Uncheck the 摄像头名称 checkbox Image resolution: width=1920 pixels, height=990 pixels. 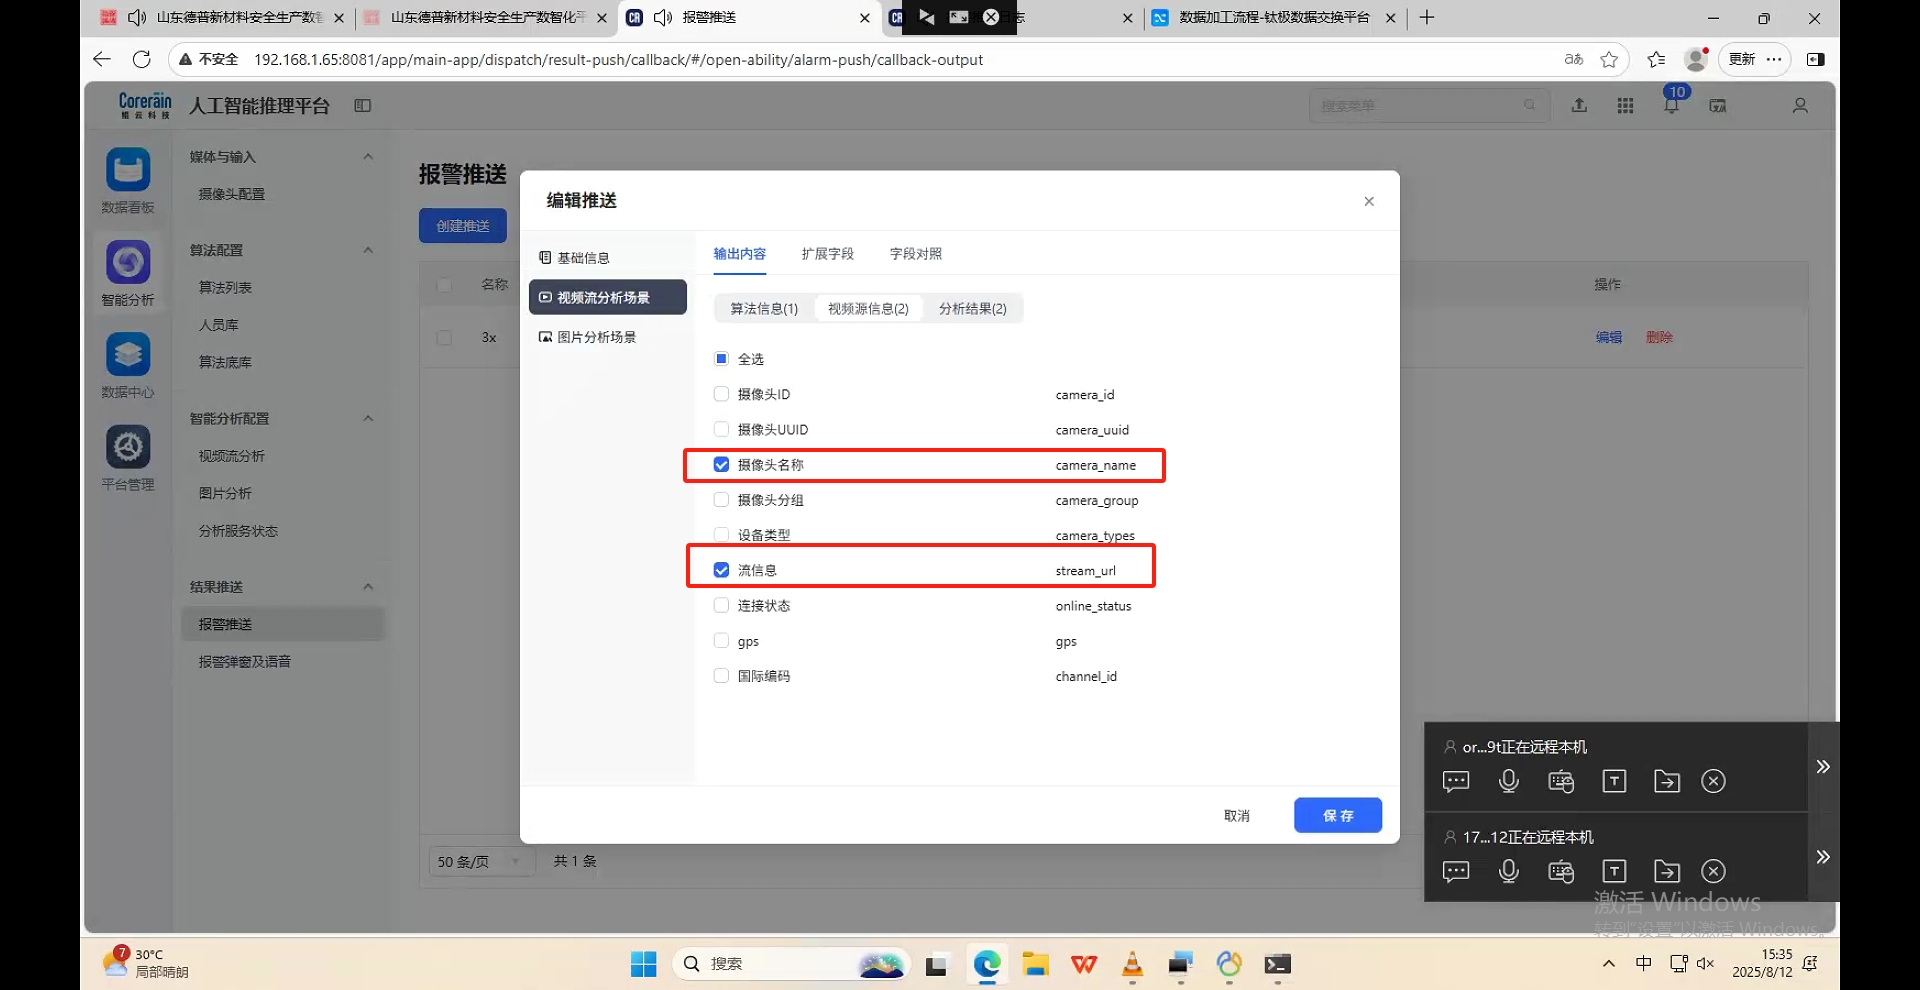721,465
